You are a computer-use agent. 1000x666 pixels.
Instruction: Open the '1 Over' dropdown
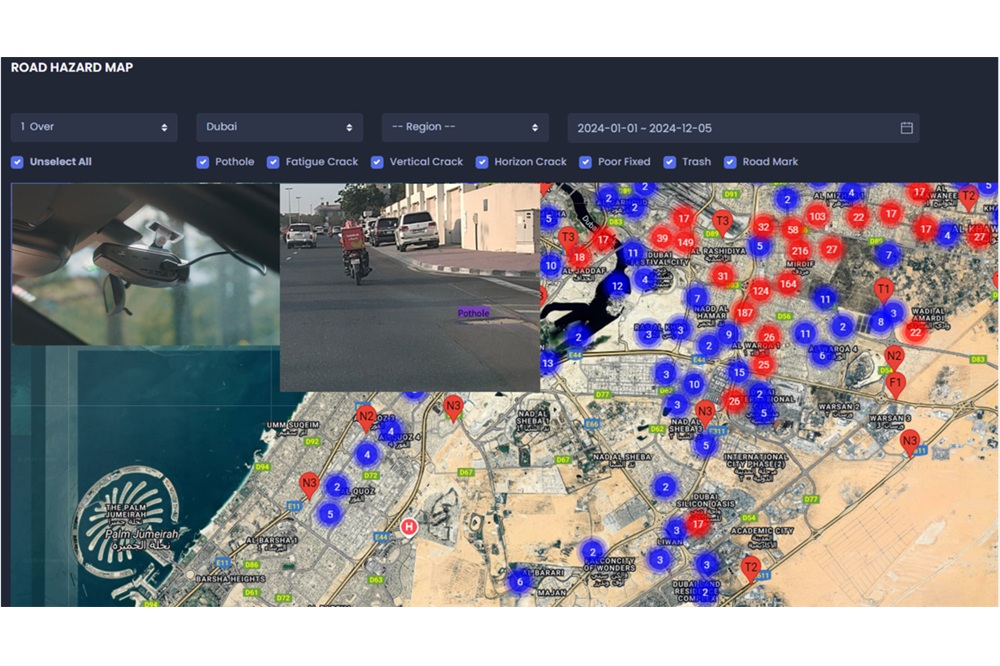pyautogui.click(x=94, y=128)
